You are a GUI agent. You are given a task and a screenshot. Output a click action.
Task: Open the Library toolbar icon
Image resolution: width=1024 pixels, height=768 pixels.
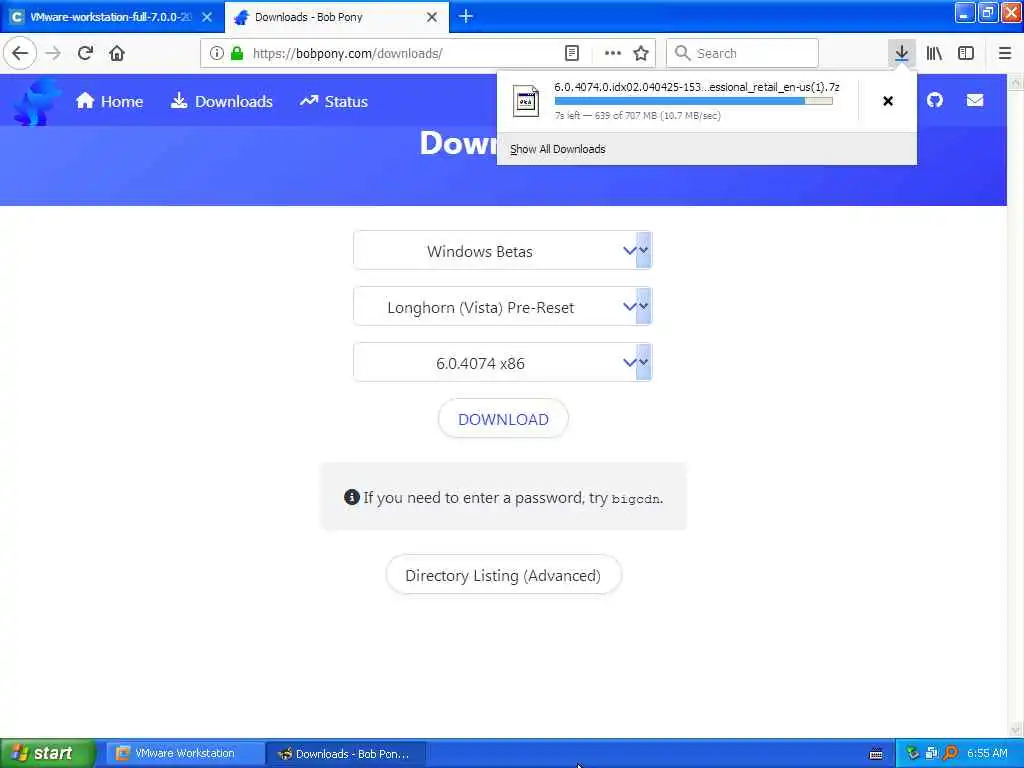point(934,53)
